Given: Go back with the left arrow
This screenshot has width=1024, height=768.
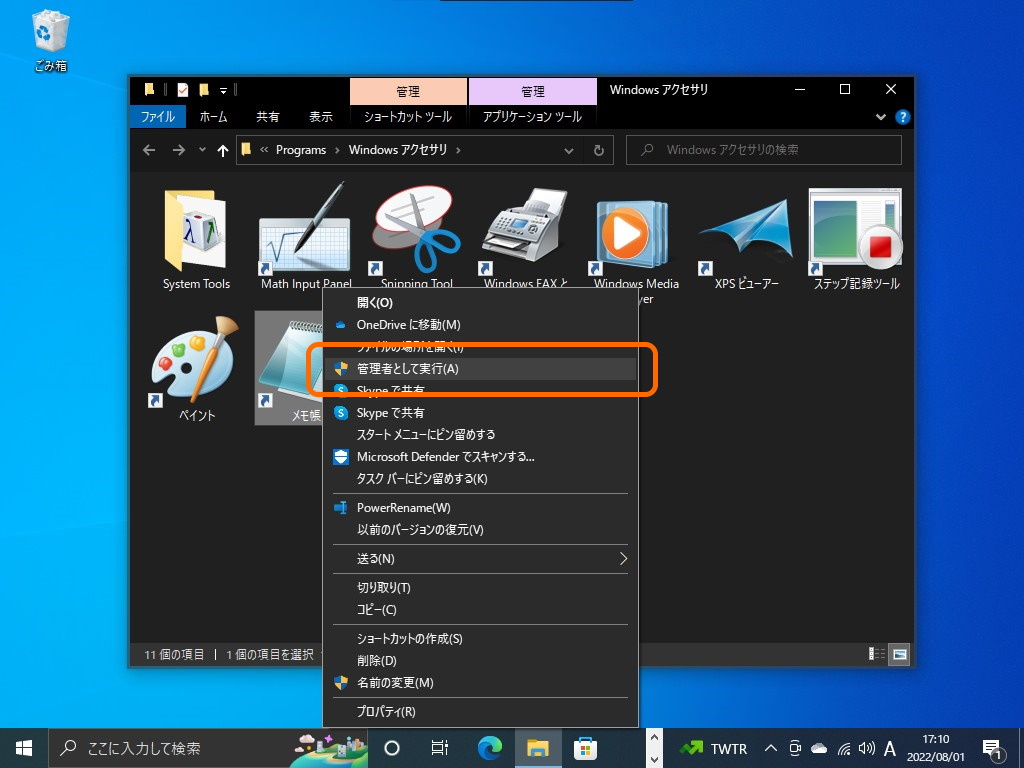Looking at the screenshot, I should coord(149,150).
